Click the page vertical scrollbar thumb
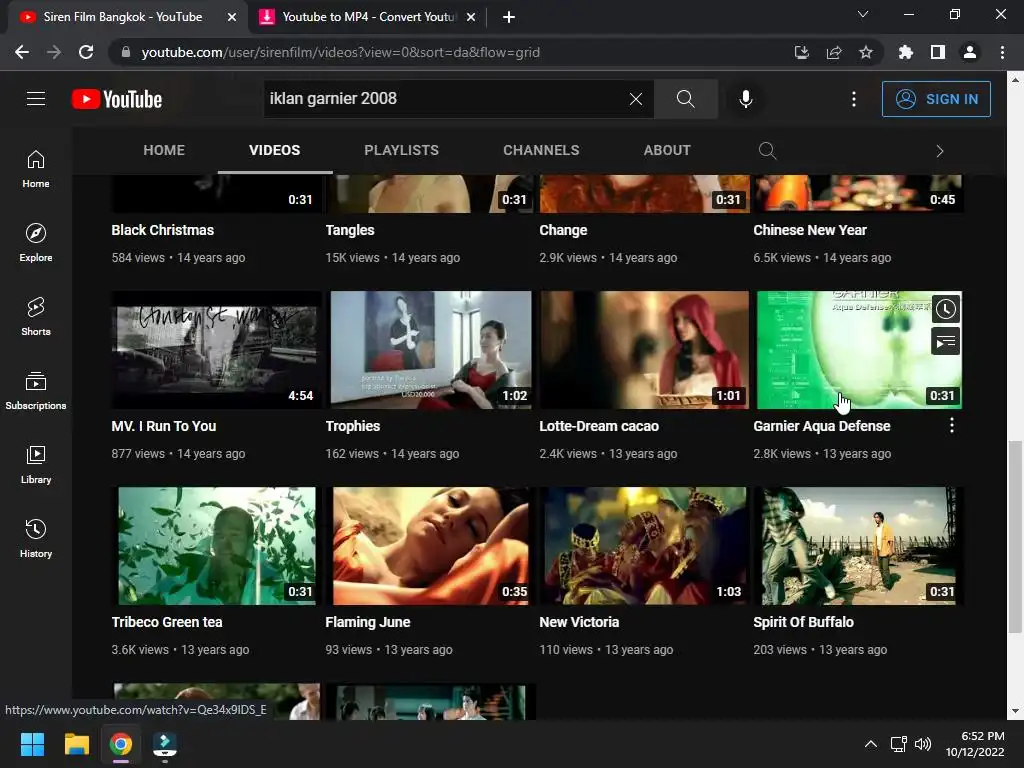 tap(1014, 537)
